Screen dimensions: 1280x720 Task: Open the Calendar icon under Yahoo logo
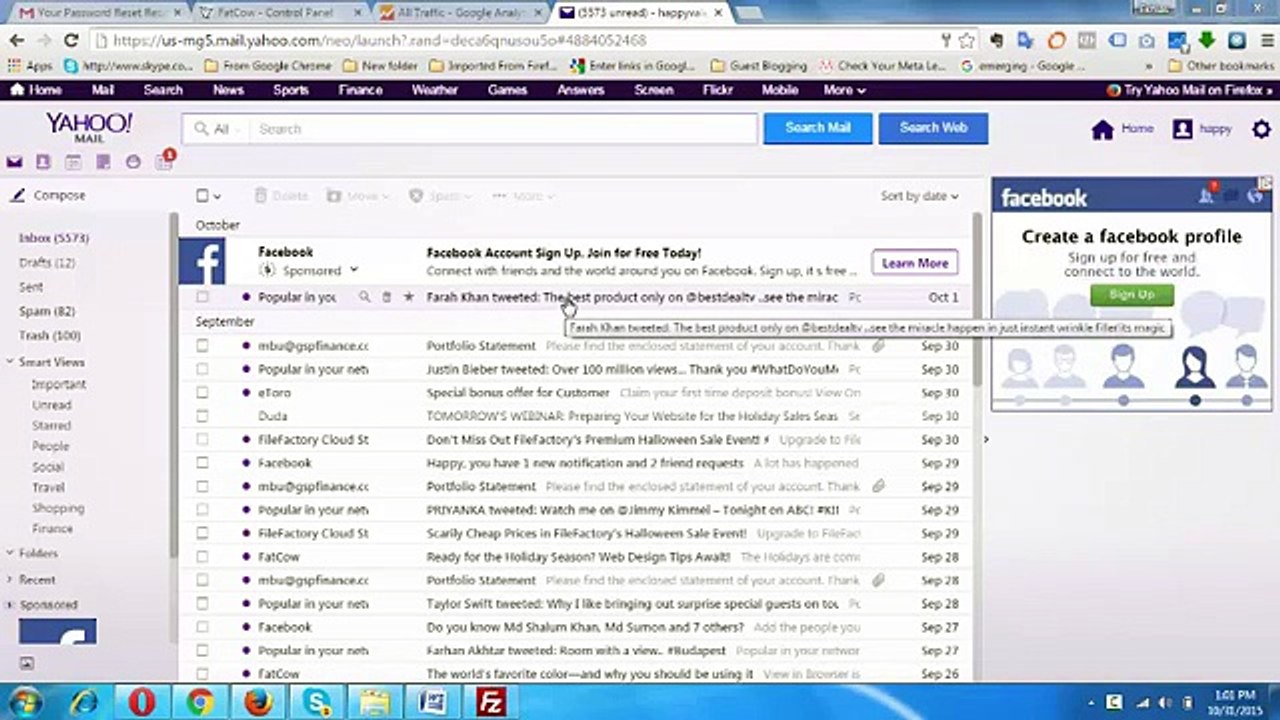click(73, 162)
